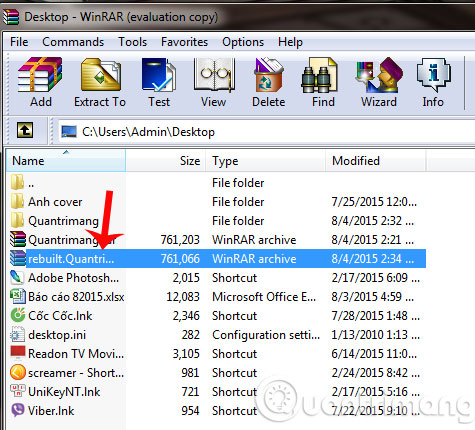Select the Báo cáo 82015.xlsx Excel icon
Viewport: 475px width, 430px height.
(18, 296)
